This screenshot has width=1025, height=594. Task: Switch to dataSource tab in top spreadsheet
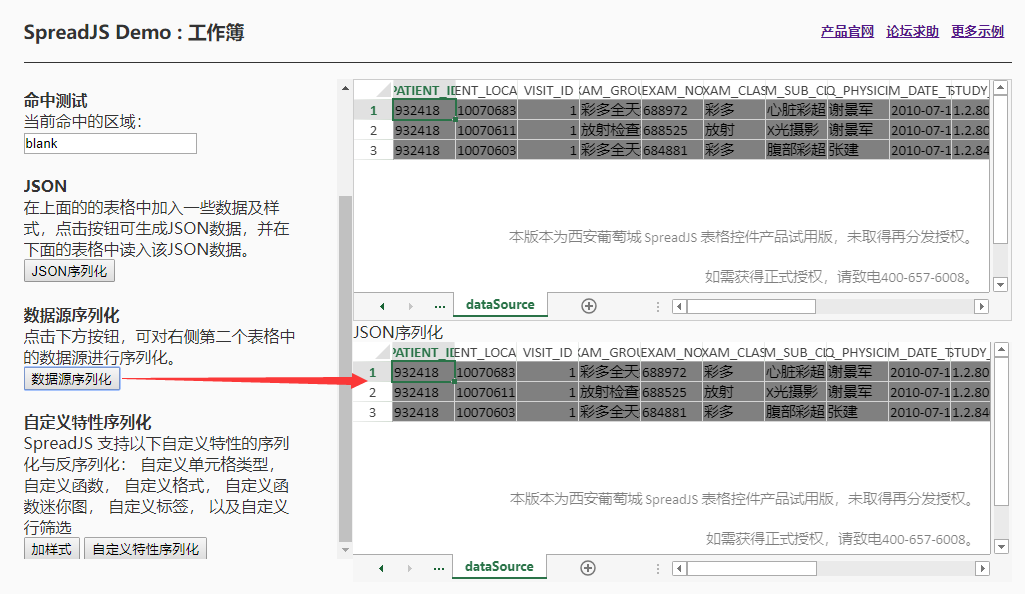tap(500, 305)
